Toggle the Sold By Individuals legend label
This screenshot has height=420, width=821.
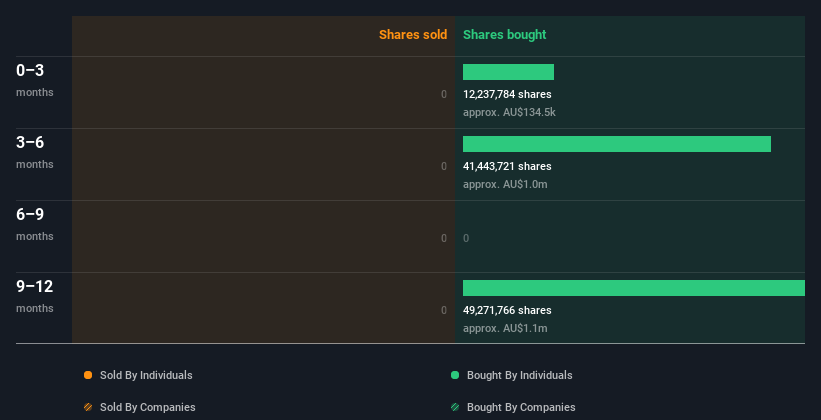point(146,375)
